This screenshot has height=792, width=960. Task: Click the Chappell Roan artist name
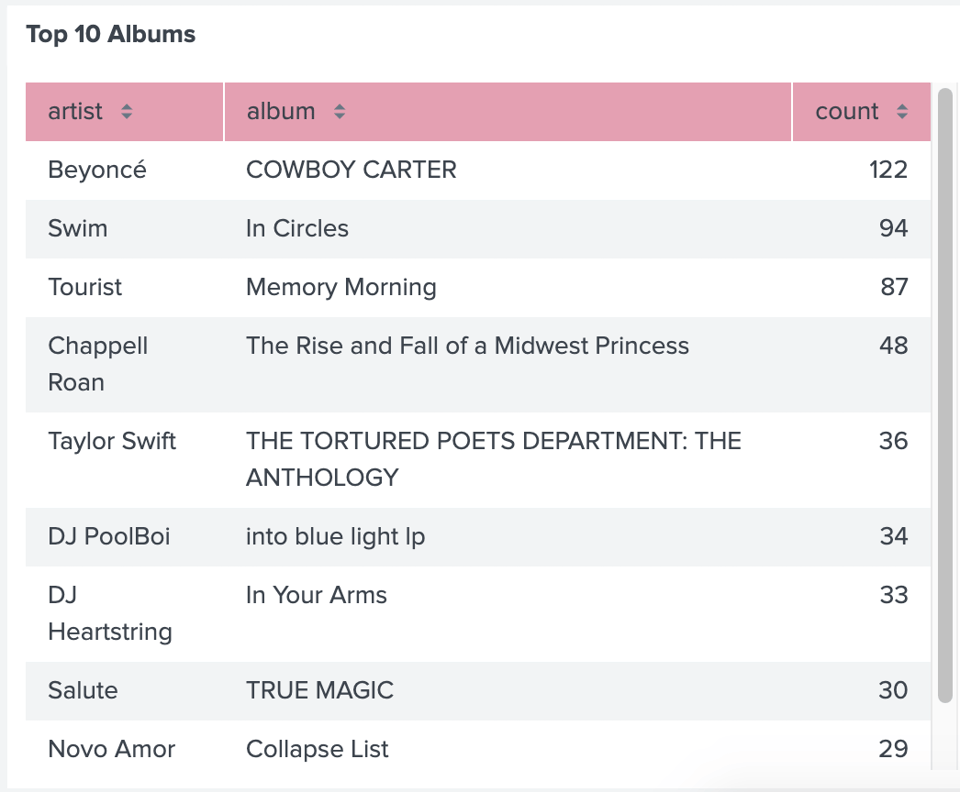tap(98, 364)
